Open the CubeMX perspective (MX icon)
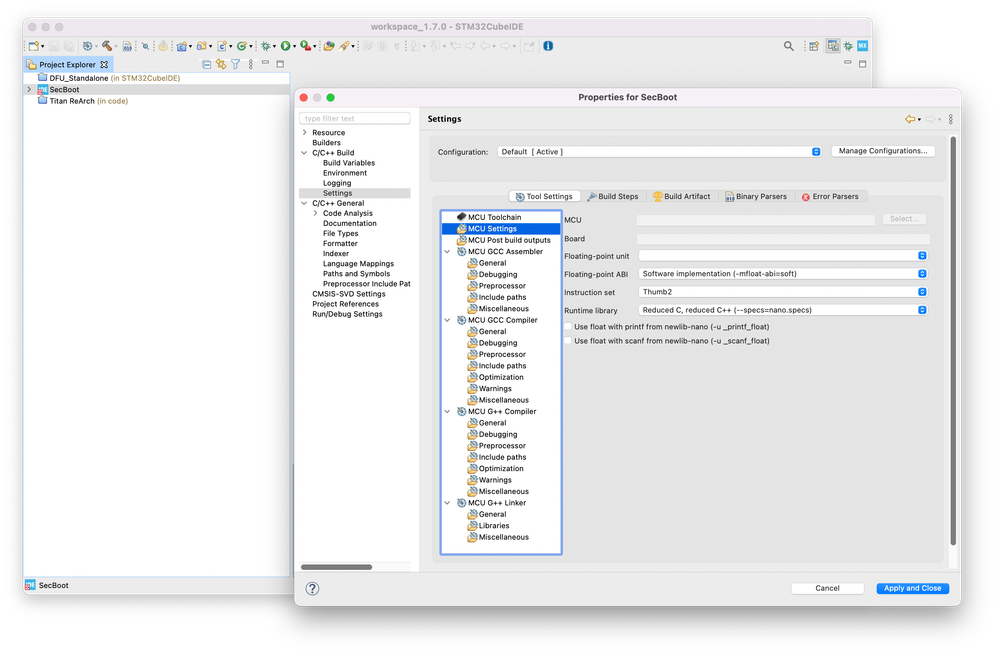This screenshot has width=999, height=656. 863,46
